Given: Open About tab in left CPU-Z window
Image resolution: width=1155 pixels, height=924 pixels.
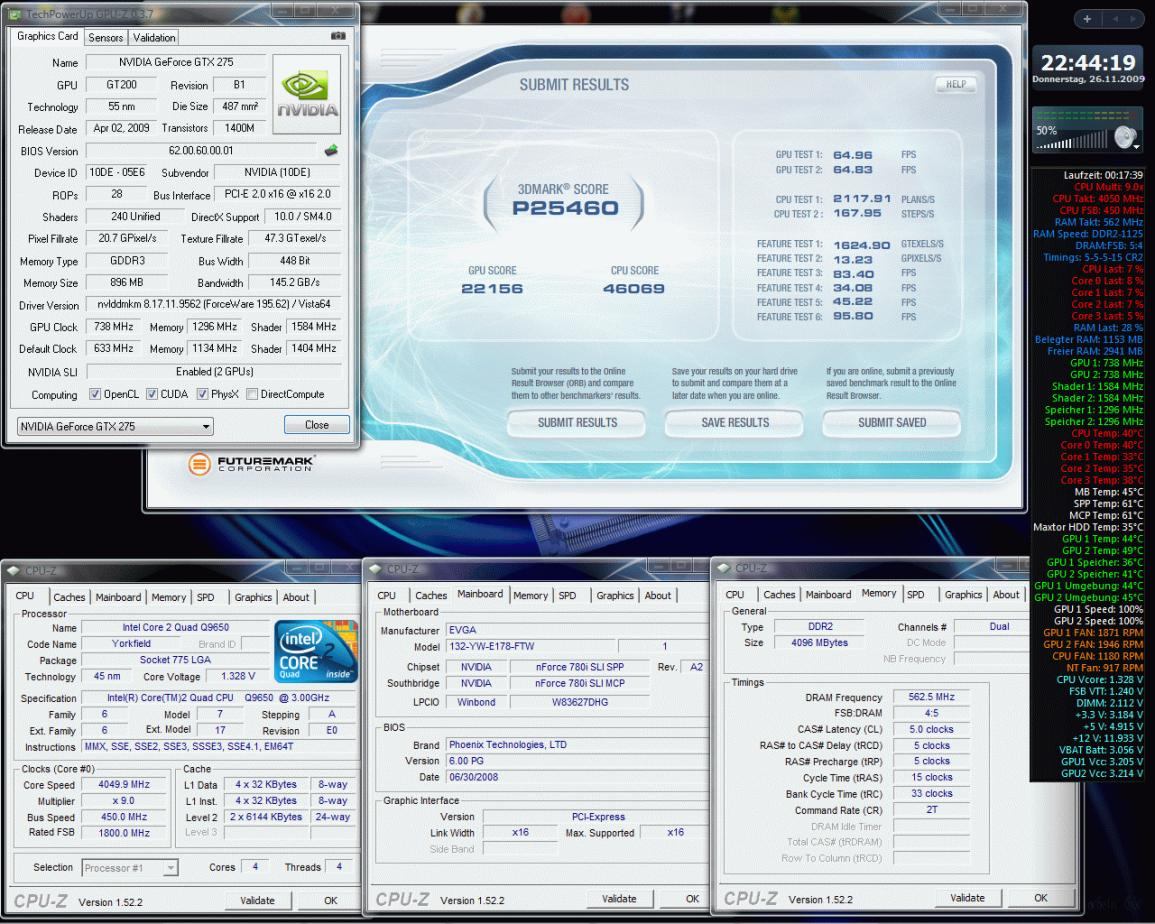Looking at the screenshot, I should click(x=296, y=597).
